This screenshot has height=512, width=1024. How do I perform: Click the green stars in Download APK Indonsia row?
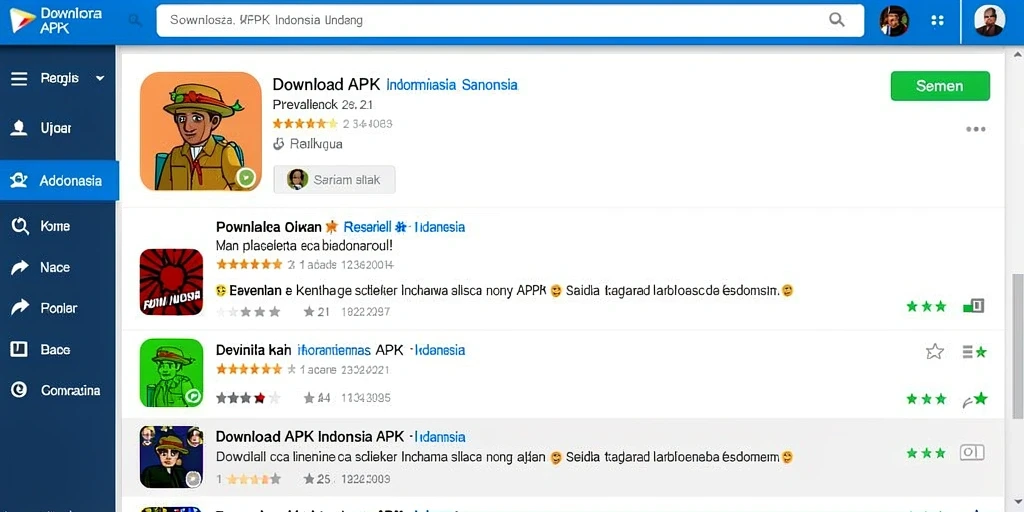(926, 453)
